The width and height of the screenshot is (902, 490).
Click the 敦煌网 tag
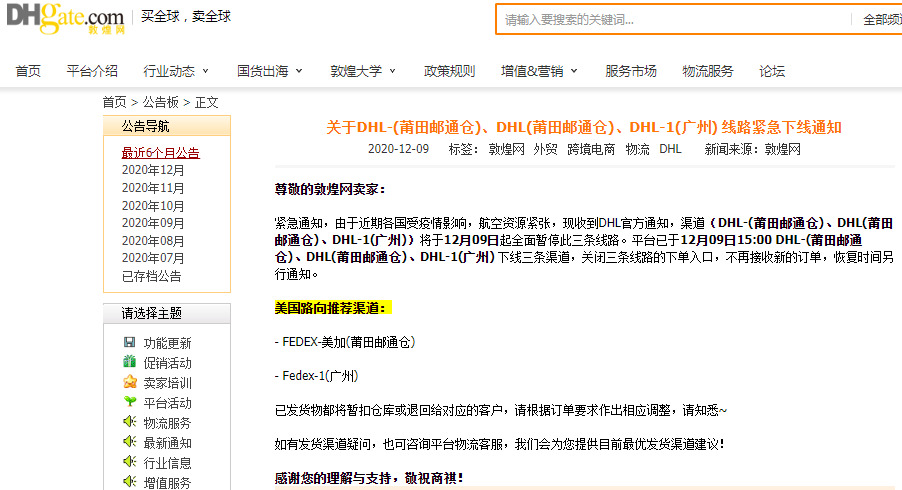pos(506,150)
